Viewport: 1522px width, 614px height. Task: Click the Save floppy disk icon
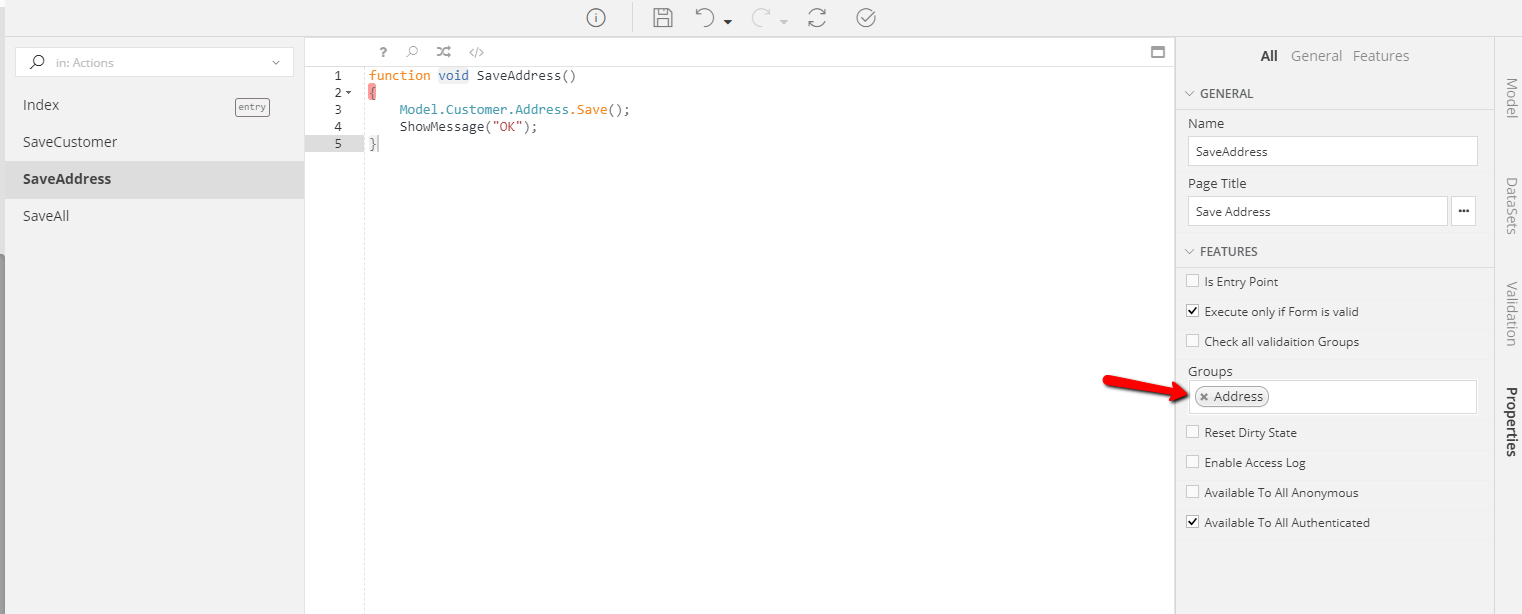pos(662,18)
